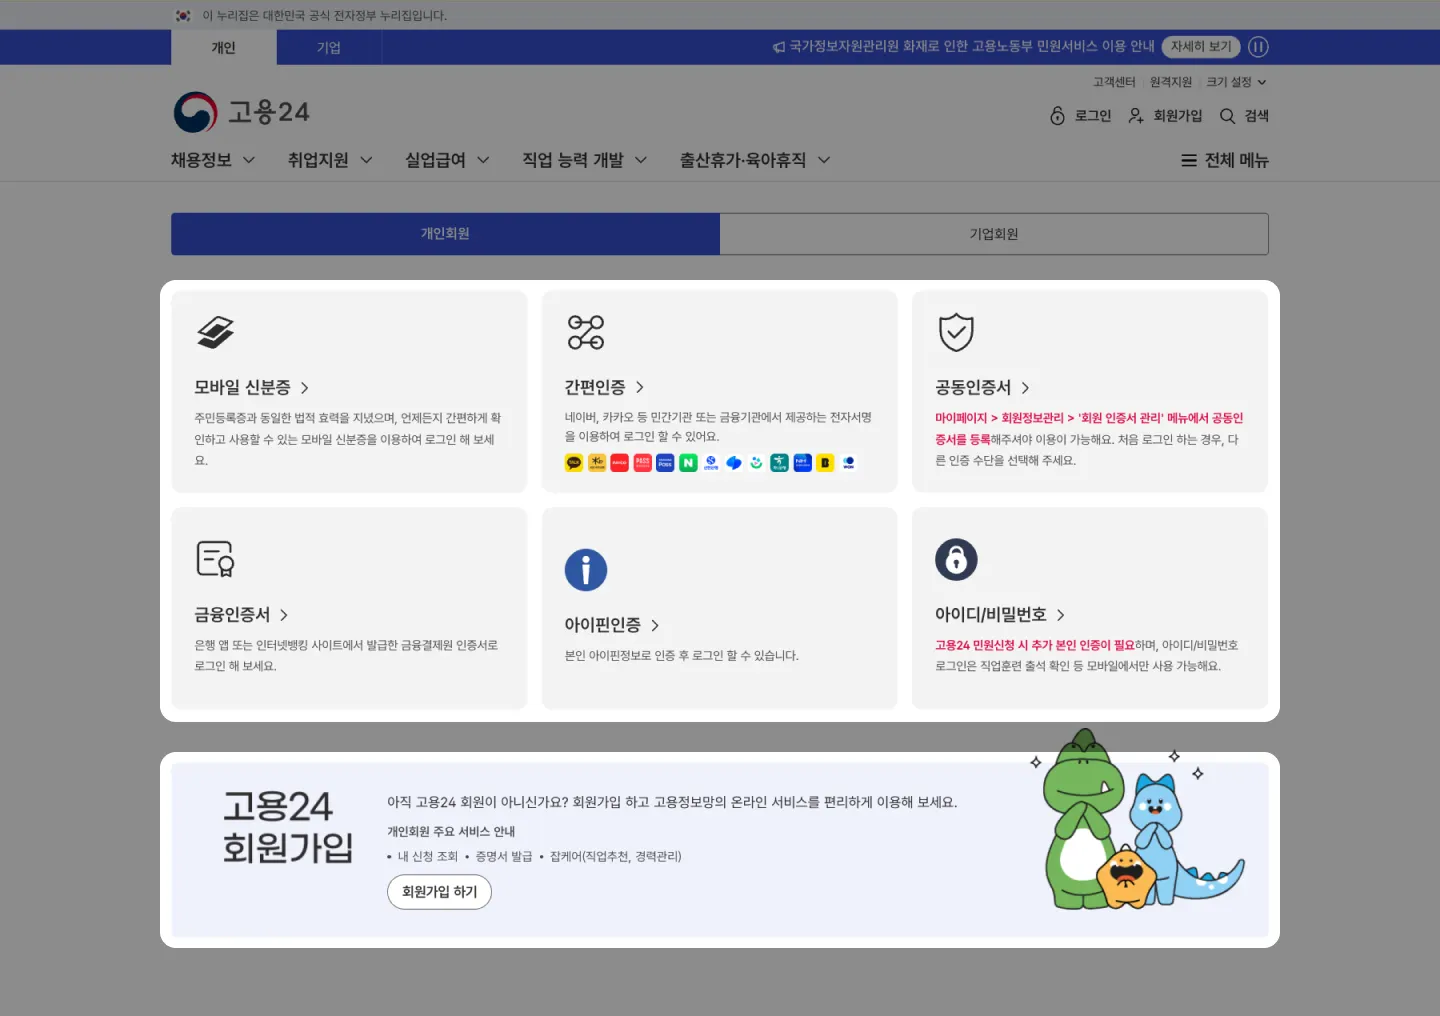The image size is (1440, 1016).
Task: Click the 우리 WON easy-auth icon
Action: (848, 463)
